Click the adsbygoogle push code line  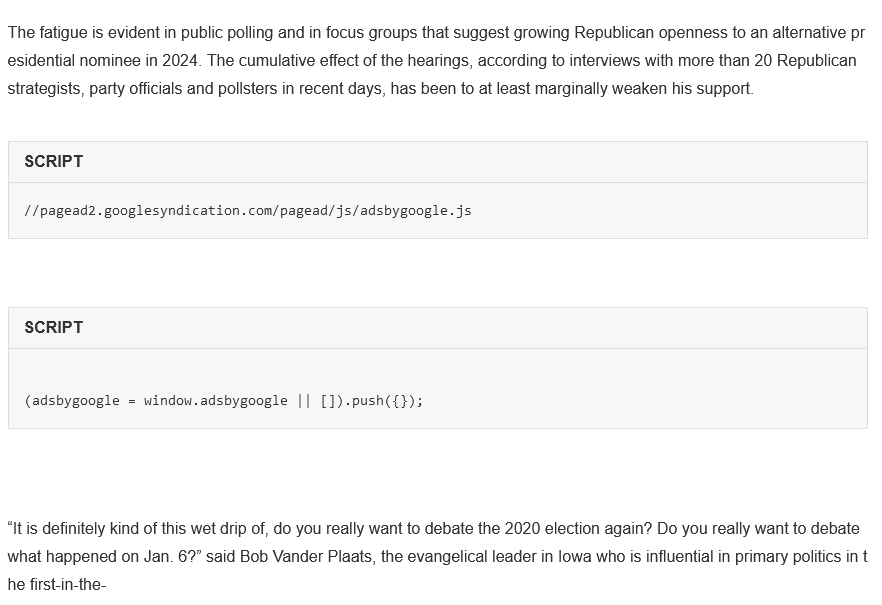(223, 400)
